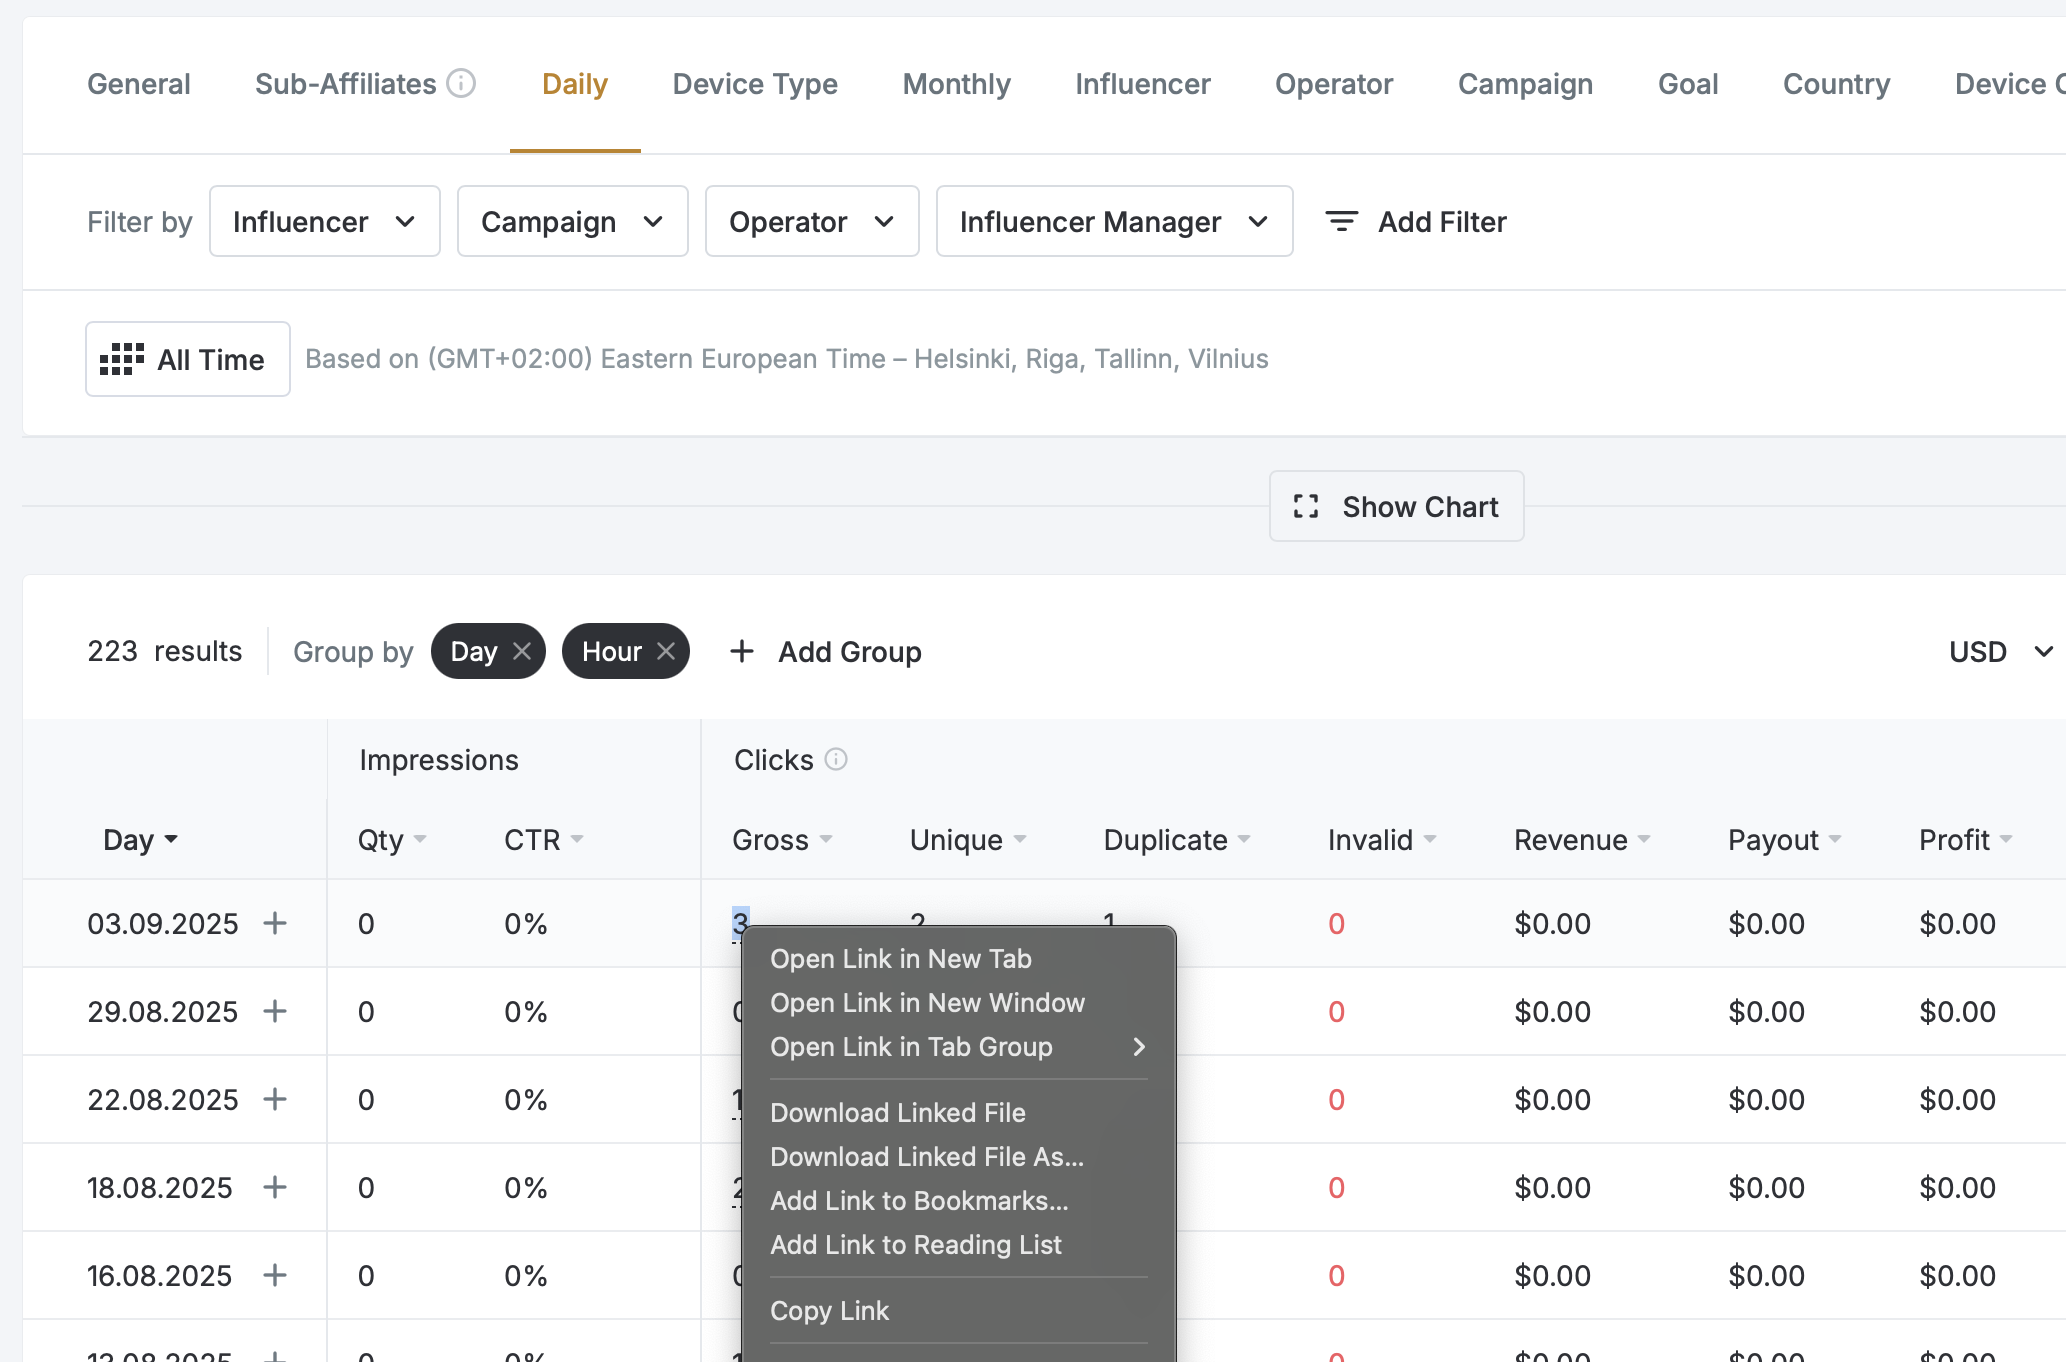
Task: Sort by the CTR column
Action: [544, 840]
